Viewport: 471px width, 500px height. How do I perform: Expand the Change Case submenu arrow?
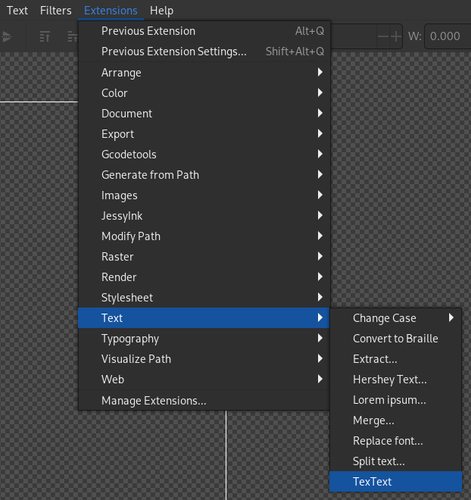[x=451, y=318]
